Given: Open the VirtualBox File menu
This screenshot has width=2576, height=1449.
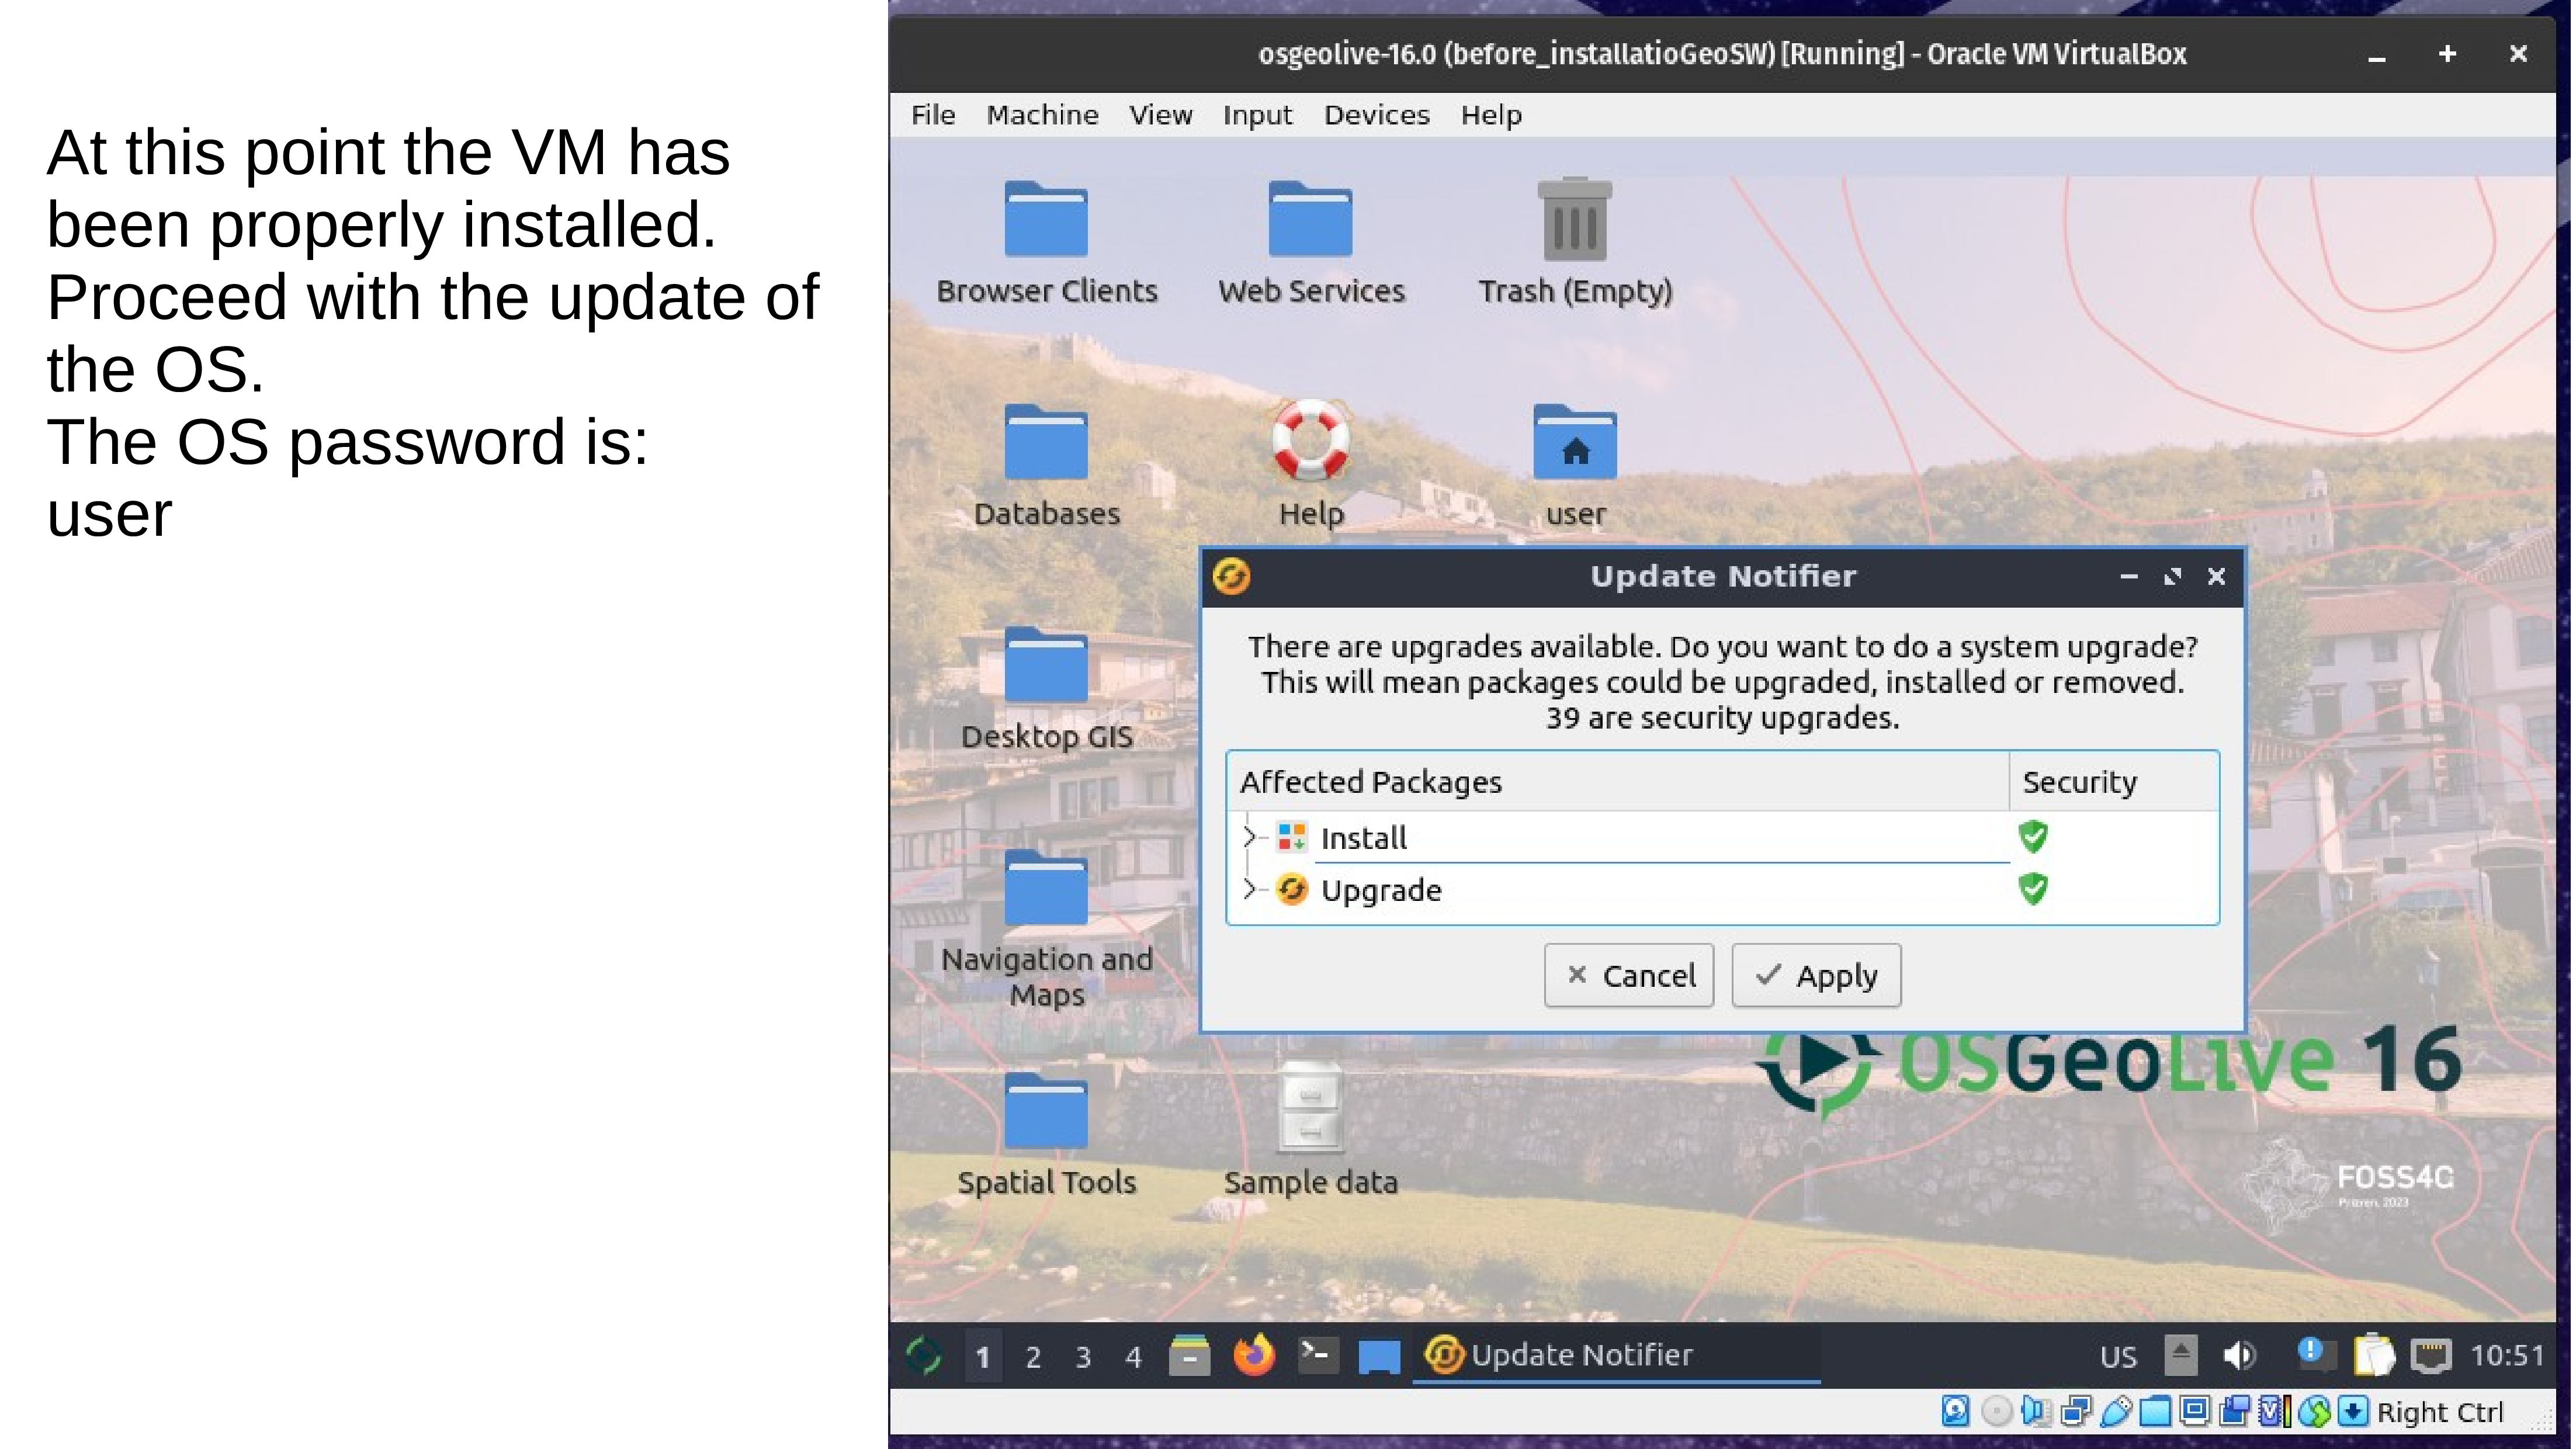Looking at the screenshot, I should (932, 115).
